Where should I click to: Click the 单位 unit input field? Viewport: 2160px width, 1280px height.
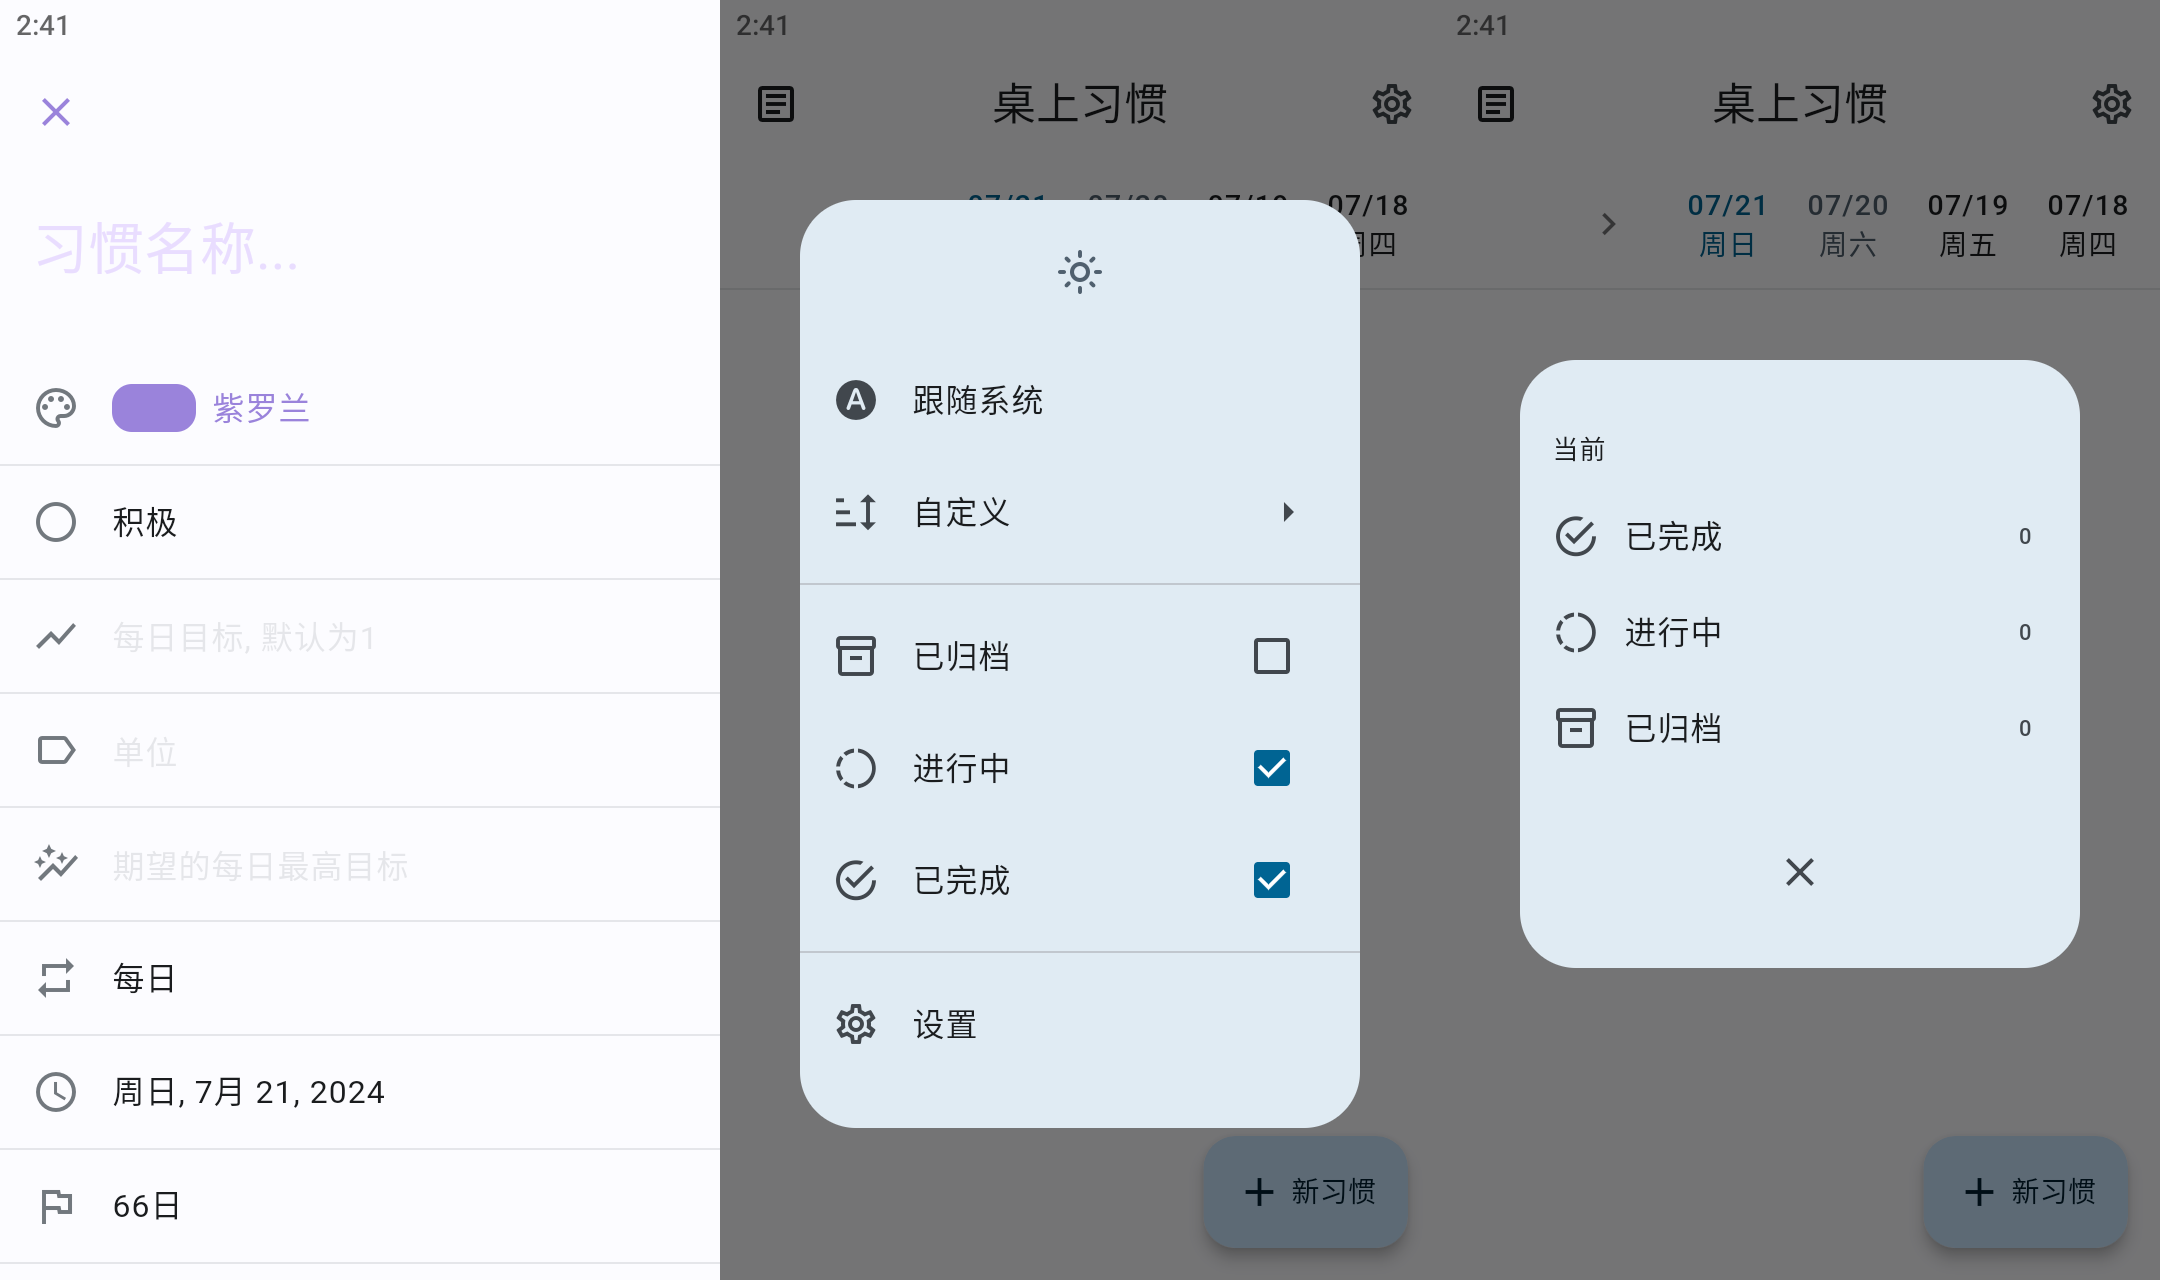click(x=360, y=750)
